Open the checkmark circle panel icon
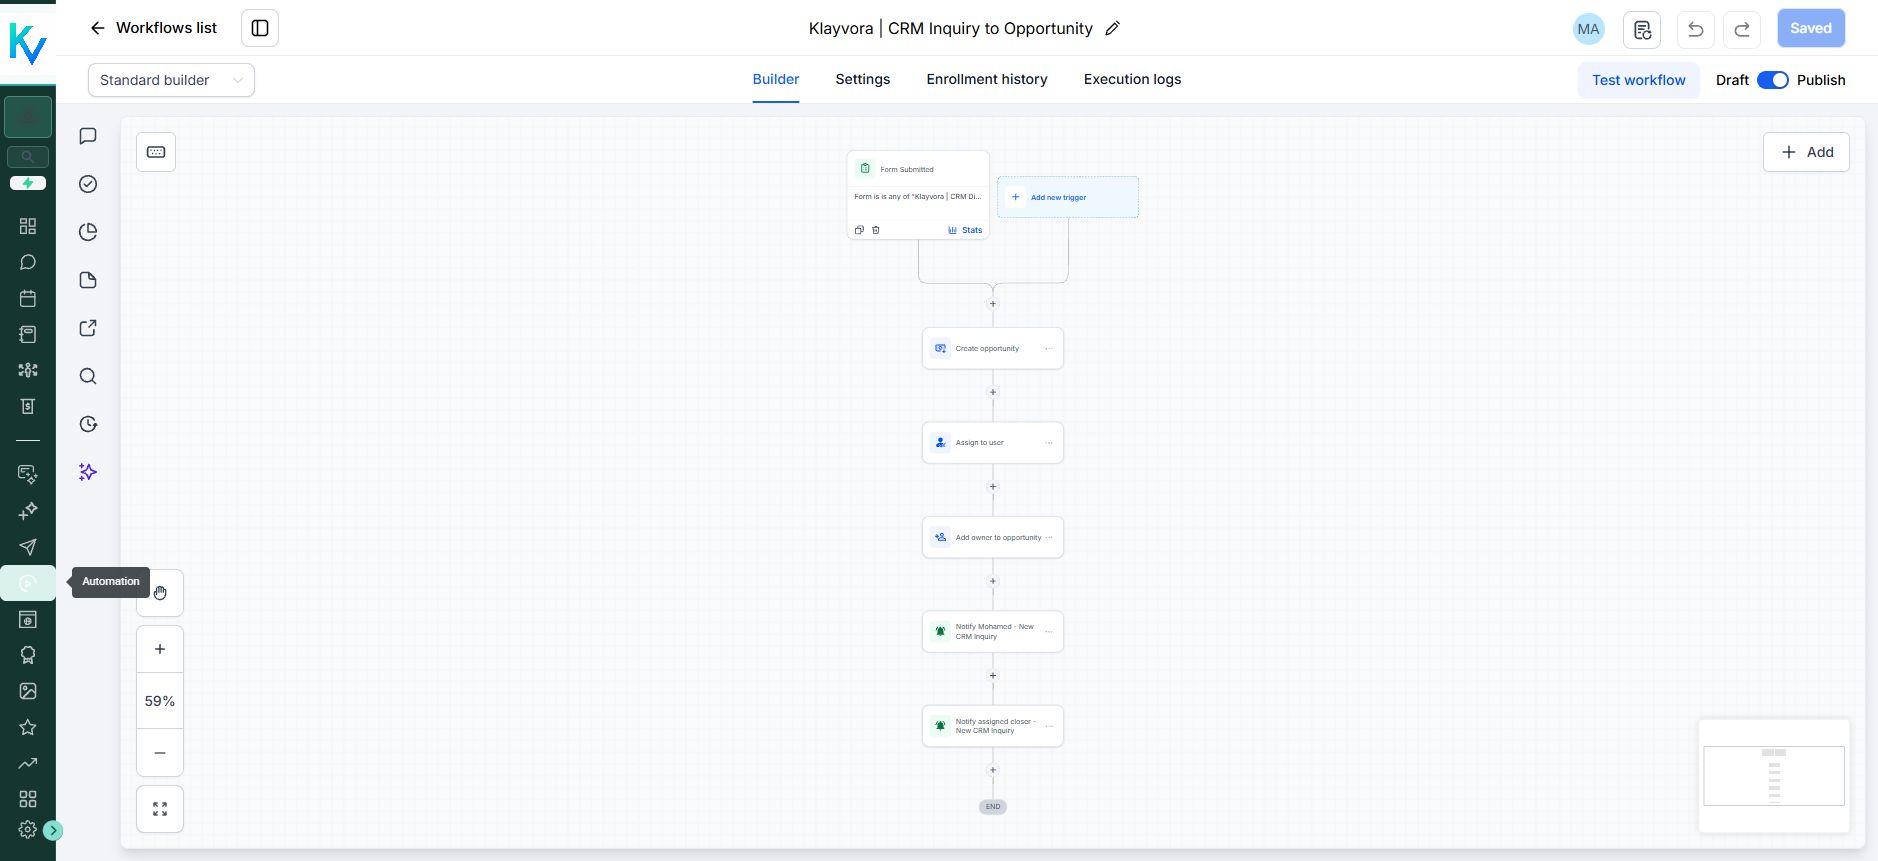This screenshot has height=861, width=1878. pyautogui.click(x=88, y=184)
